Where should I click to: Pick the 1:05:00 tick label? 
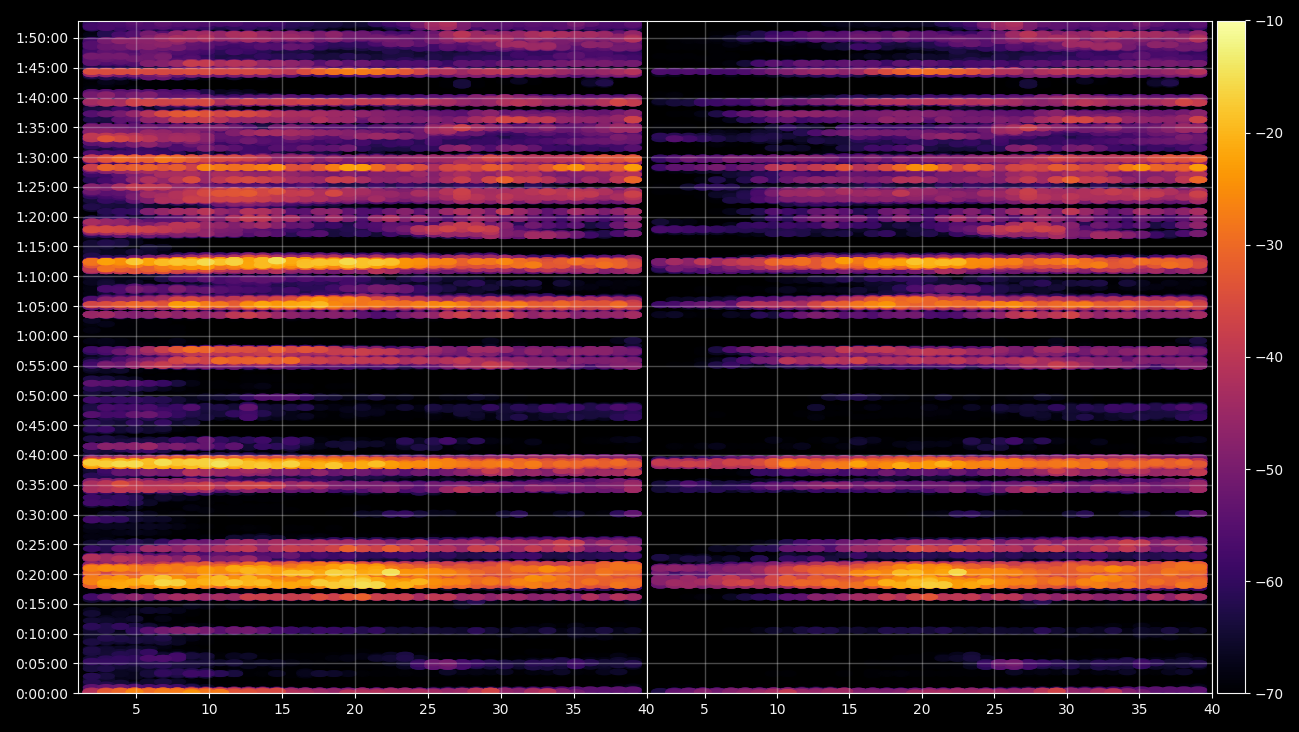[43, 307]
